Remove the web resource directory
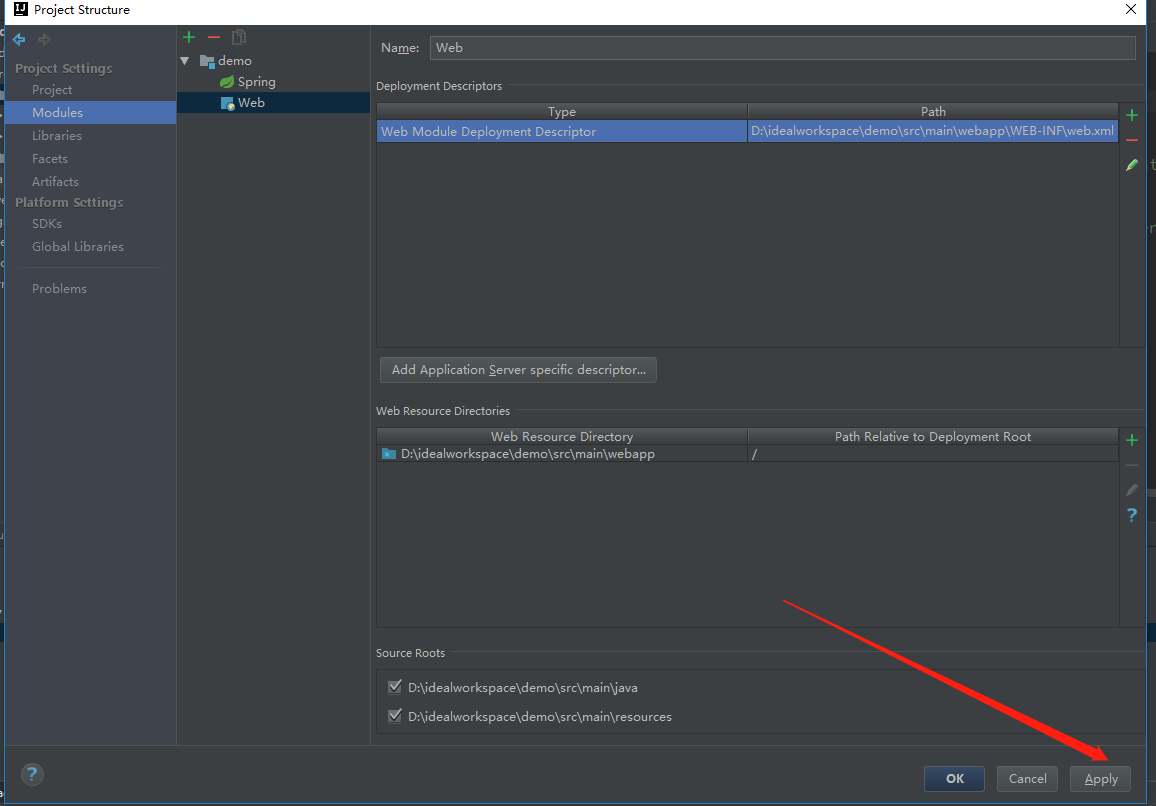 1132,465
